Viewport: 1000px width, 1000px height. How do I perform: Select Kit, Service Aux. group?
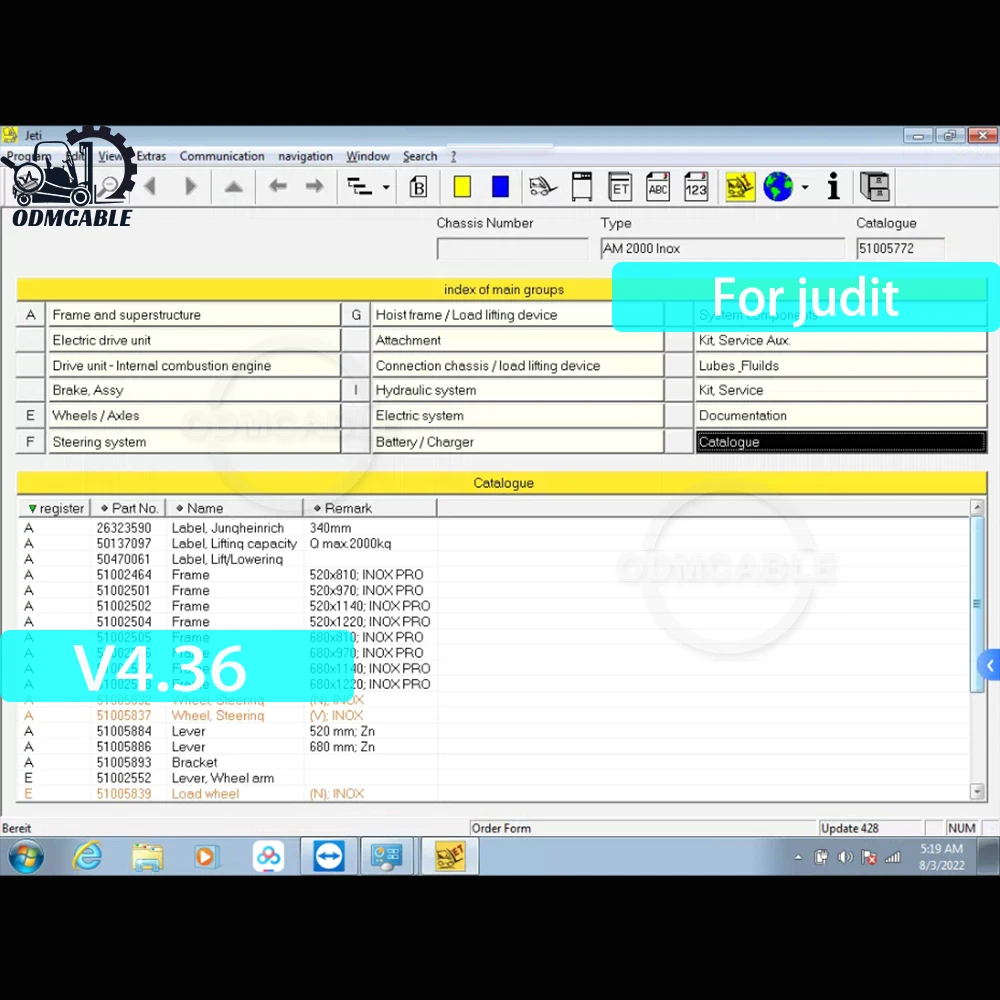[841, 341]
